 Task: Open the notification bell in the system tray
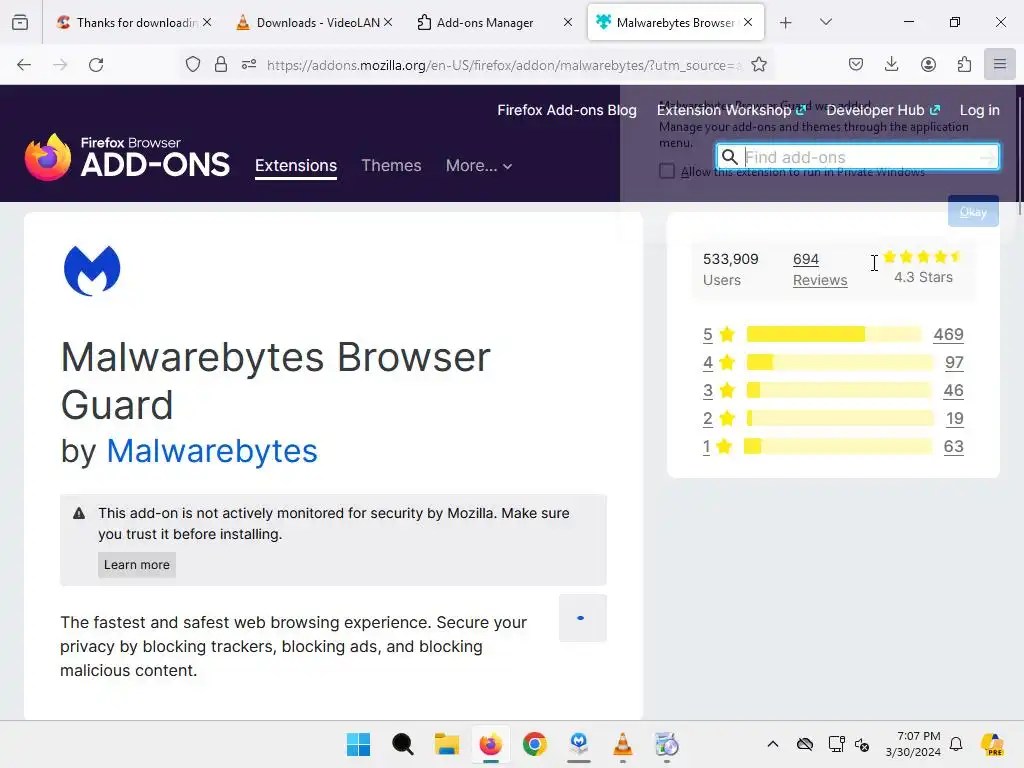(x=956, y=744)
